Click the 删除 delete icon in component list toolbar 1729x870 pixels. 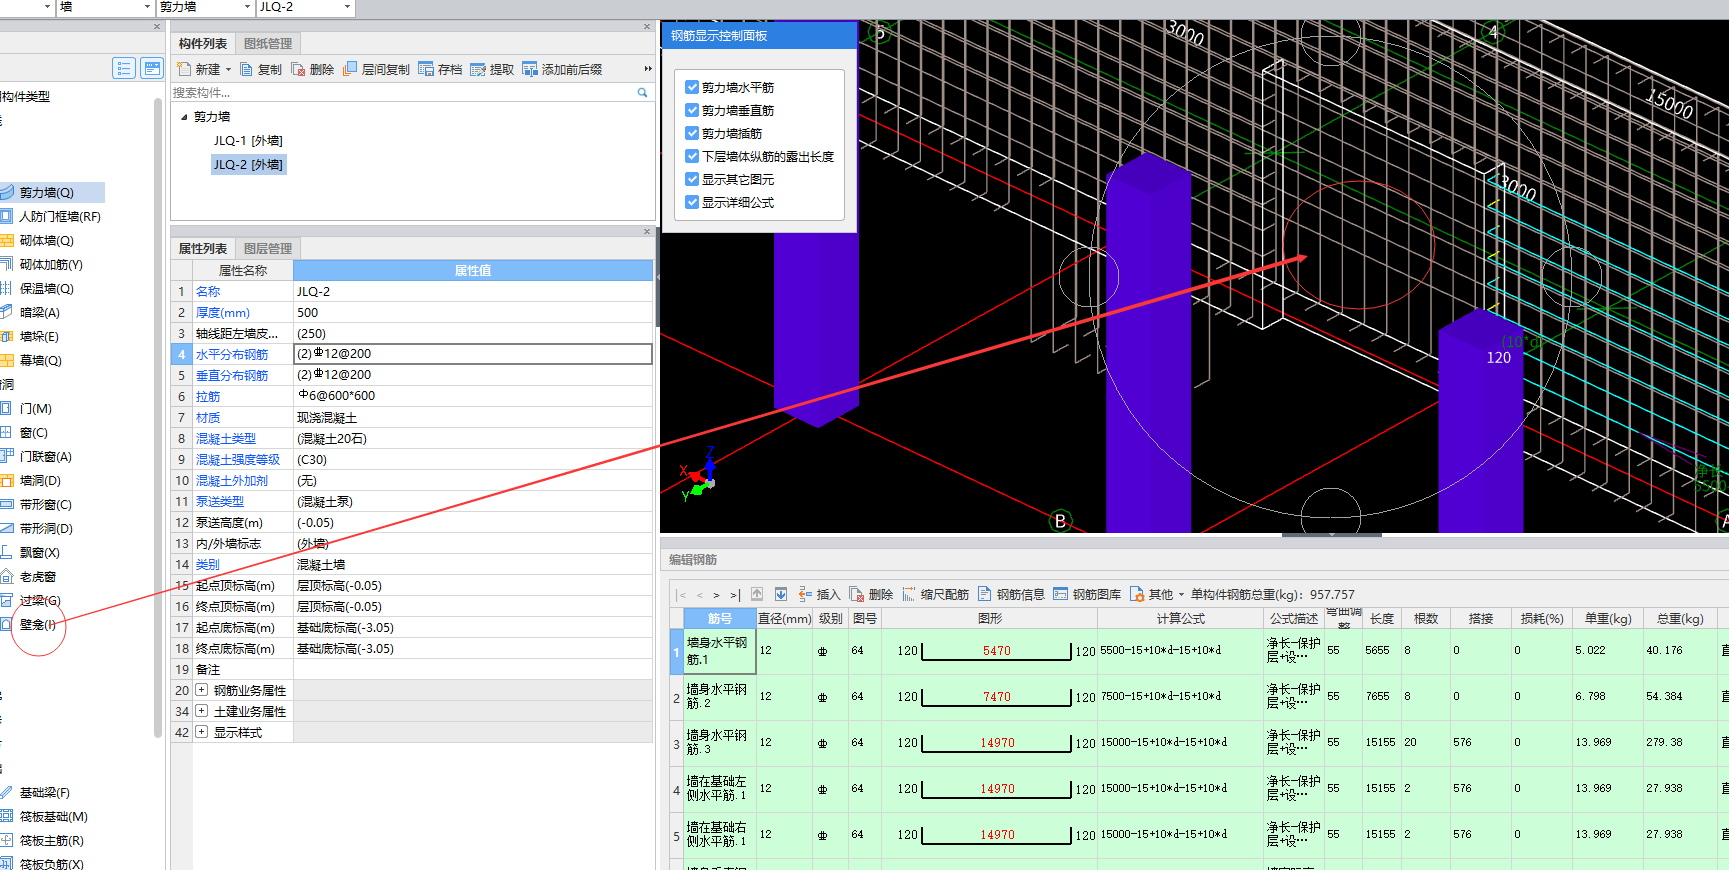pyautogui.click(x=298, y=69)
